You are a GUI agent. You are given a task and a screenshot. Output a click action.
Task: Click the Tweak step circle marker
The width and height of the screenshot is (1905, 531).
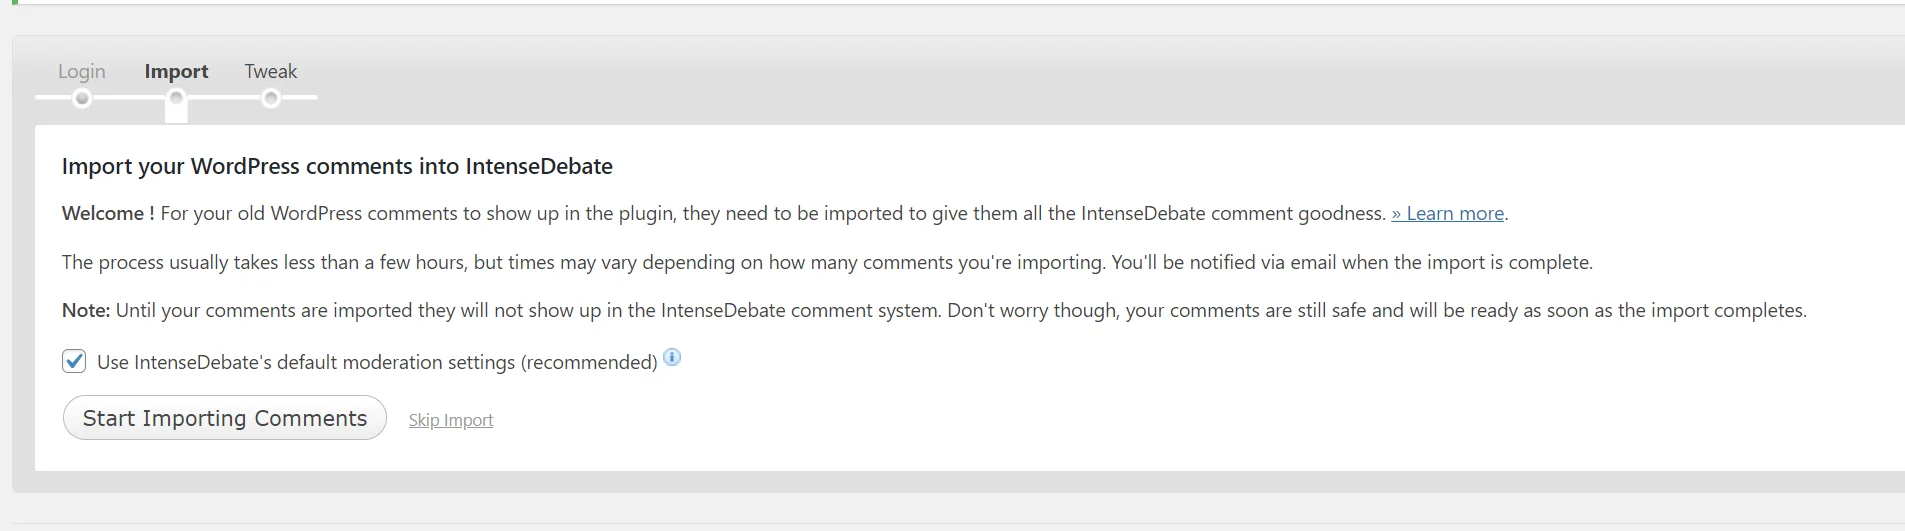point(271,98)
